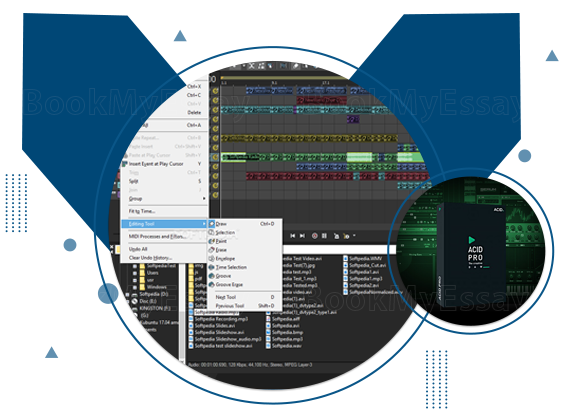
Task: Click the Pause button in transport bar
Action: coord(324,236)
